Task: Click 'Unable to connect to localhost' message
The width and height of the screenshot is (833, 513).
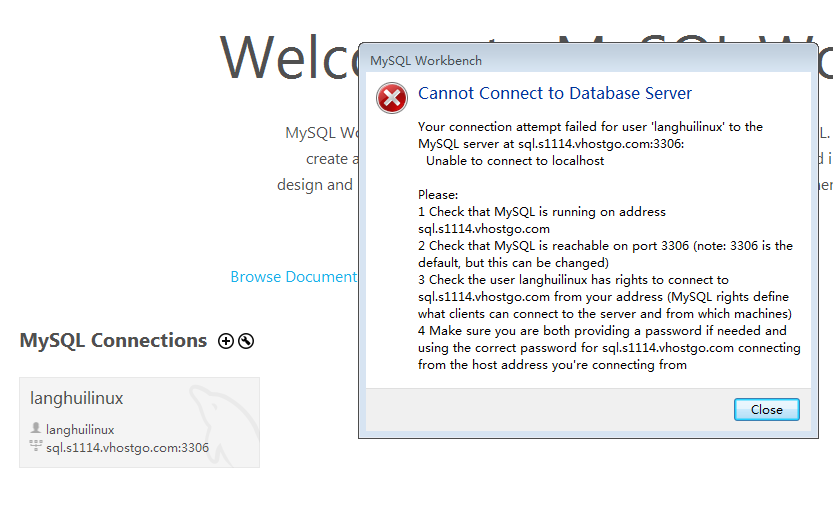Action: [515, 161]
